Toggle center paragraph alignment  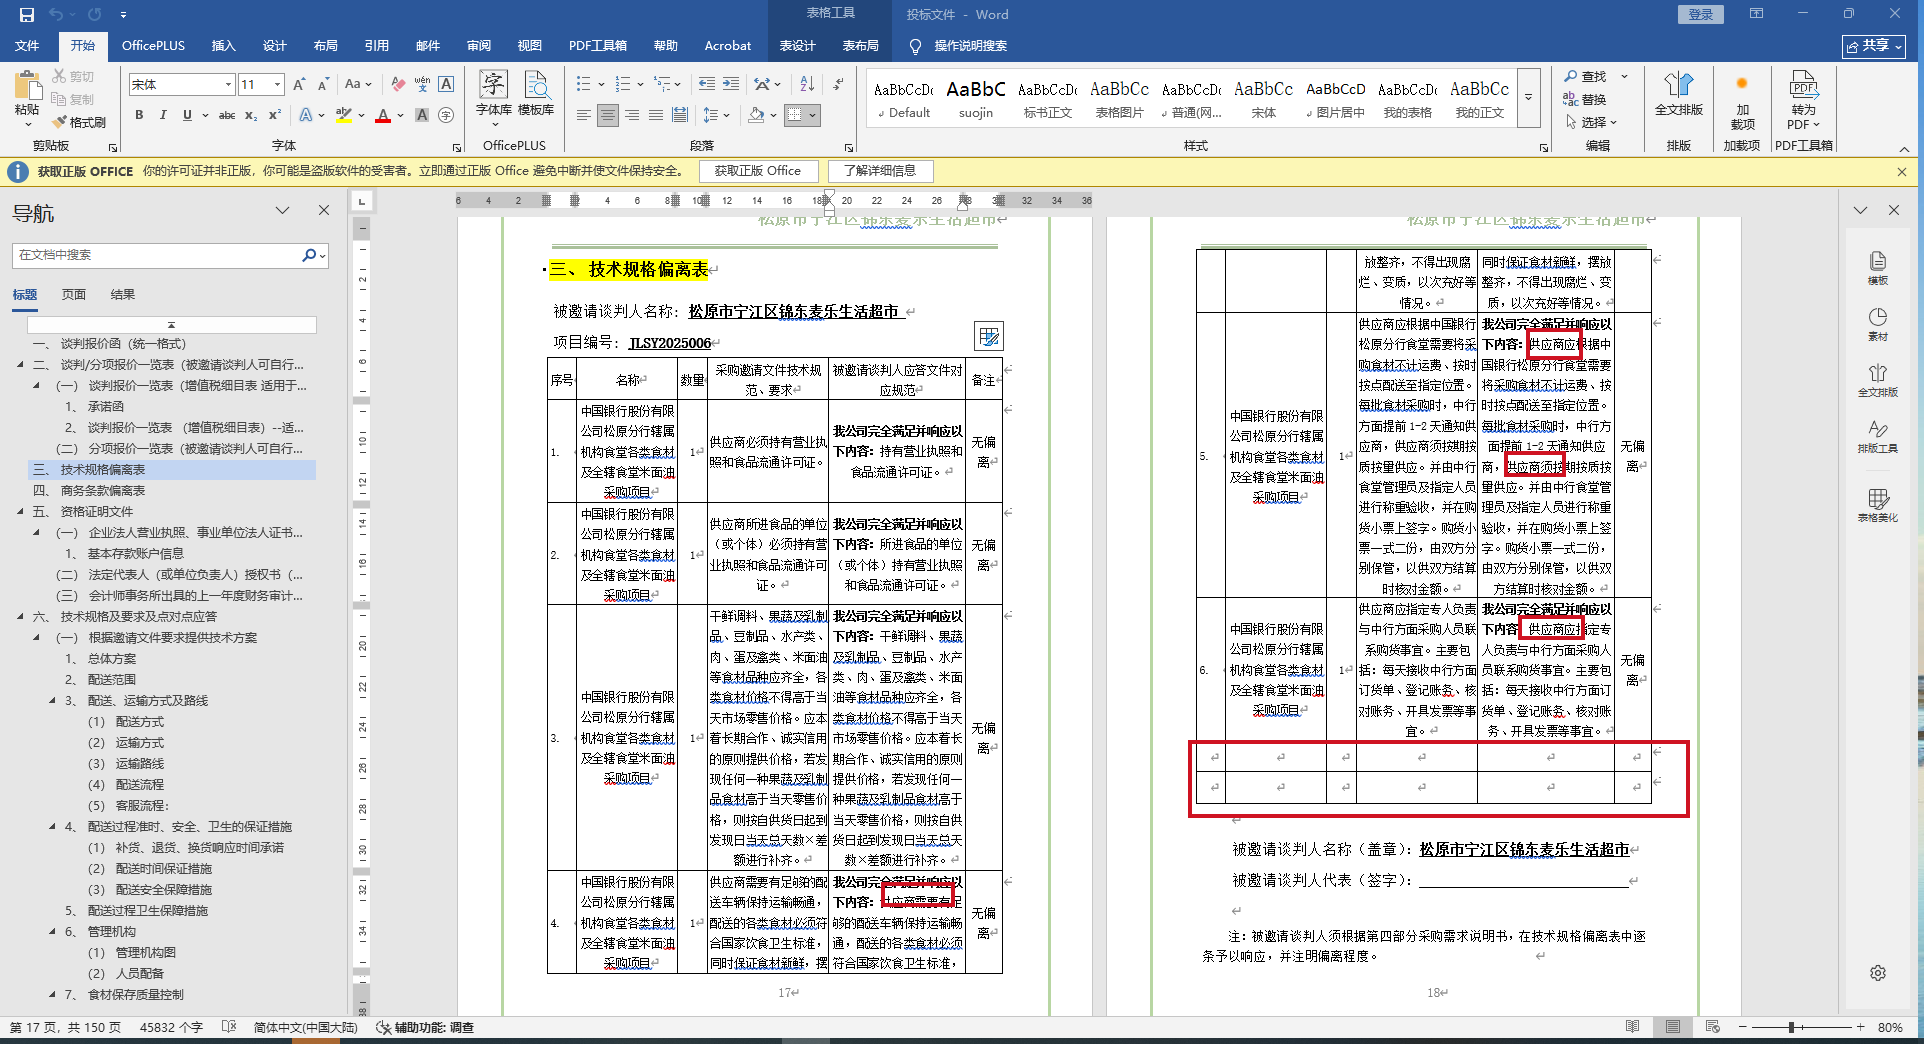pyautogui.click(x=608, y=115)
